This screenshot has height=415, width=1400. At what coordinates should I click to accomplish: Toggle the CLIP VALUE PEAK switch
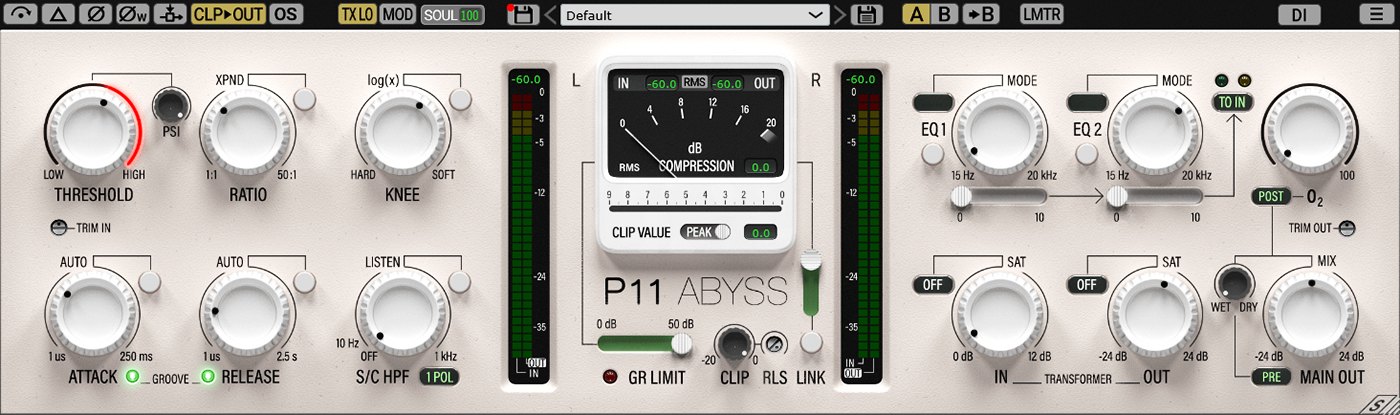(706, 232)
